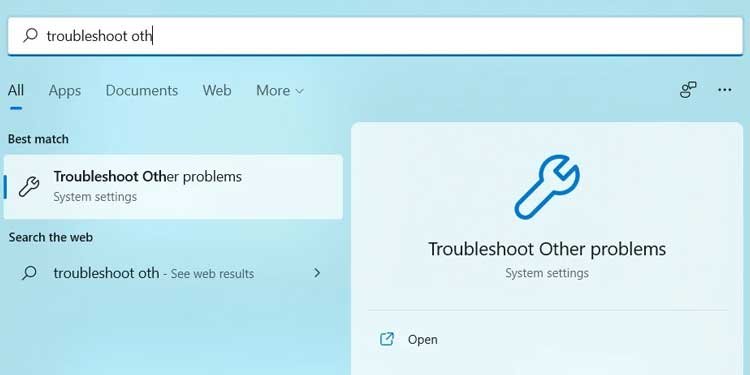Screen dimensions: 750x375
Task: Open Troubleshoot Other problems best match result
Action: pyautogui.click(x=173, y=187)
